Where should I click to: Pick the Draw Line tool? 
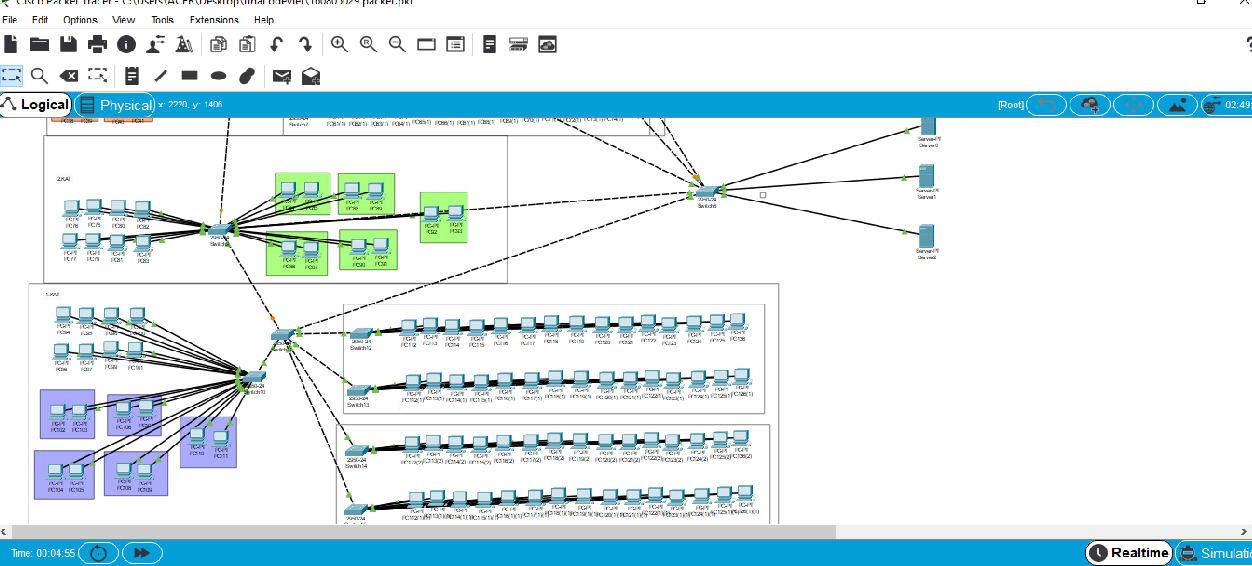[160, 75]
